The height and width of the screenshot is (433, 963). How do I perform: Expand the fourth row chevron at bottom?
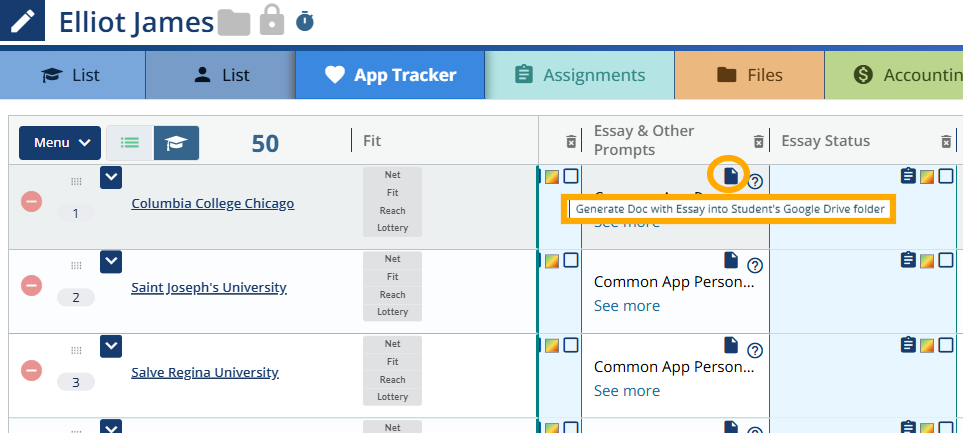pos(111,427)
